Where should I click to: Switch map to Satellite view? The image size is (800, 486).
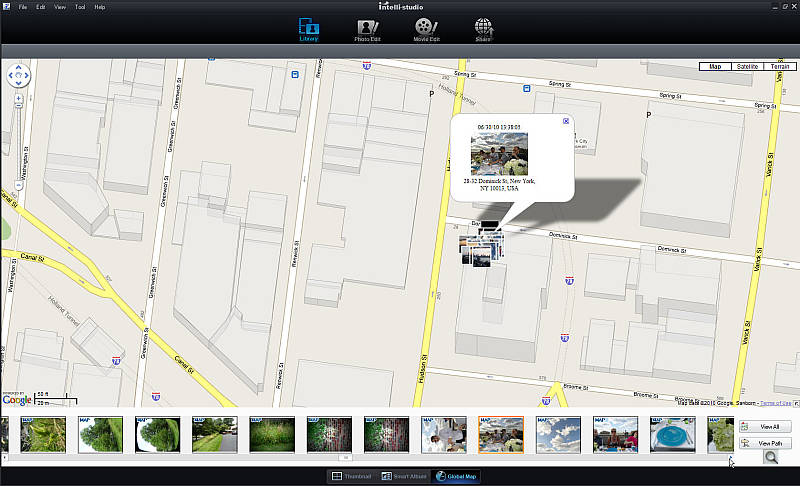[746, 67]
